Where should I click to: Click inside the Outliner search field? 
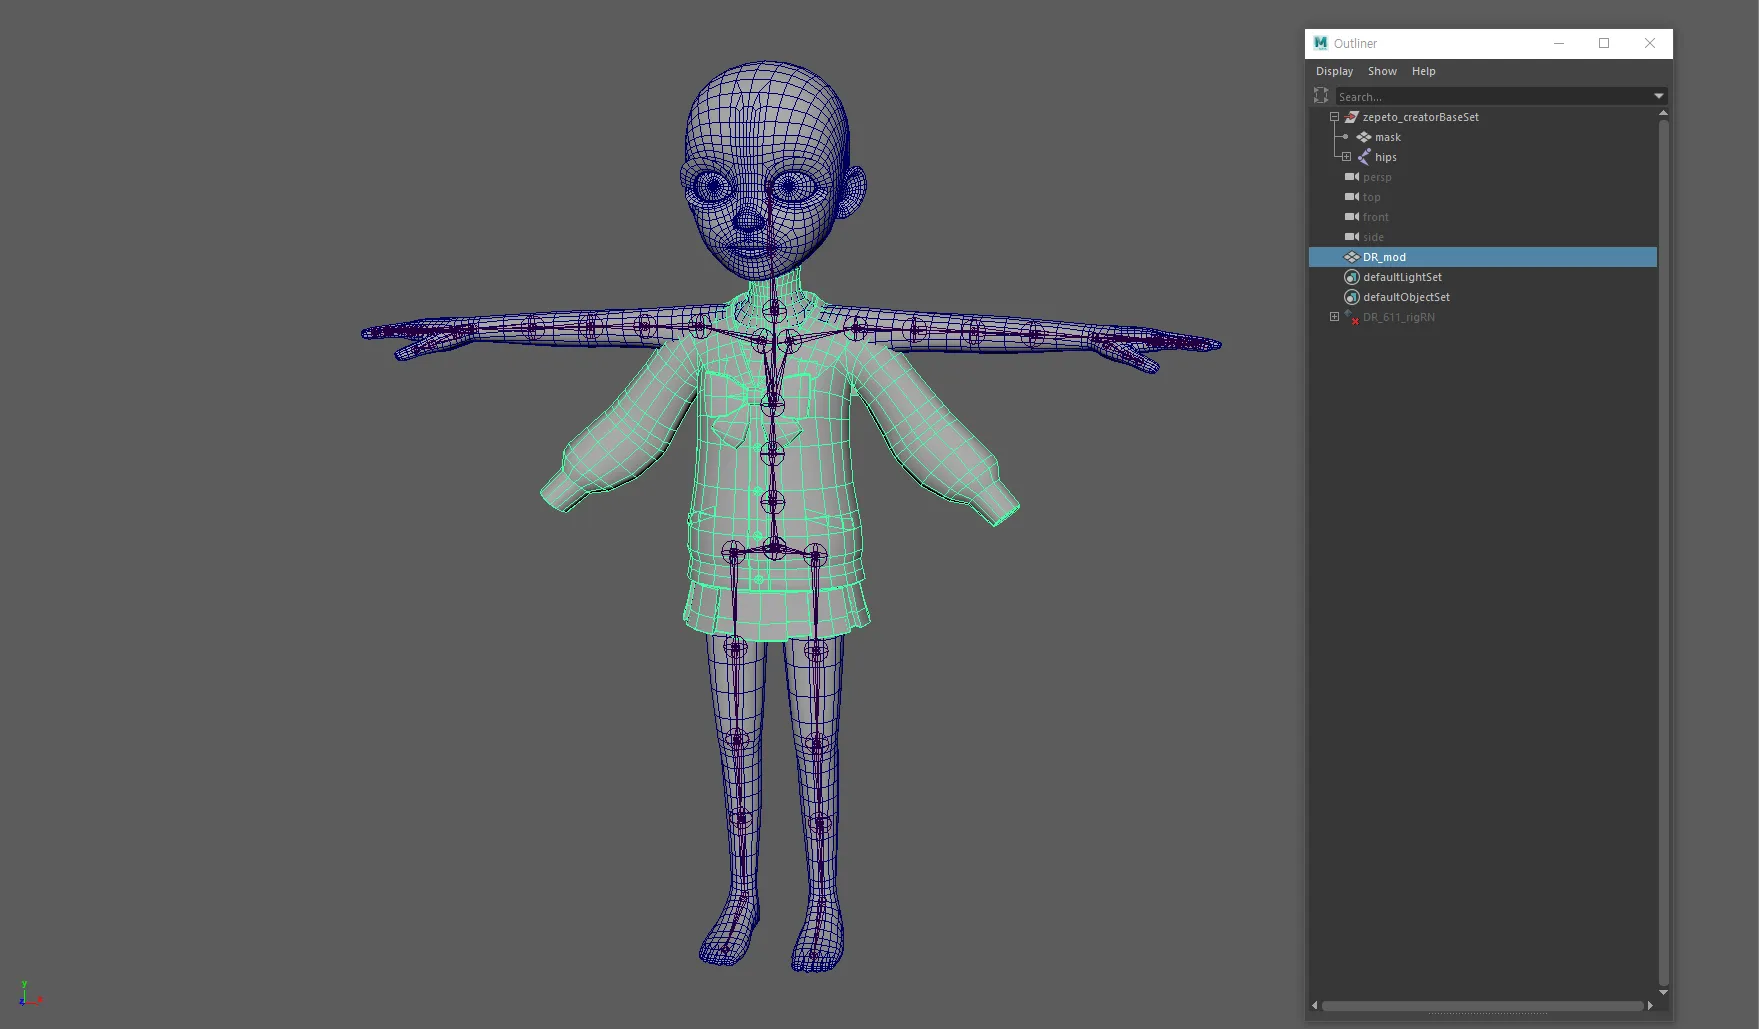tap(1493, 96)
